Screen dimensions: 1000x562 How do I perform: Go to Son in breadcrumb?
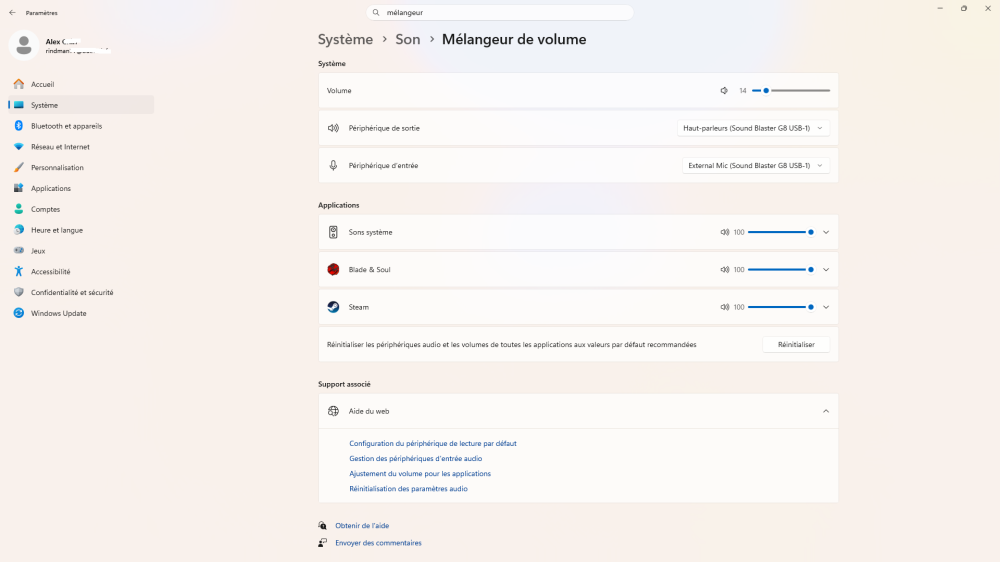click(408, 40)
